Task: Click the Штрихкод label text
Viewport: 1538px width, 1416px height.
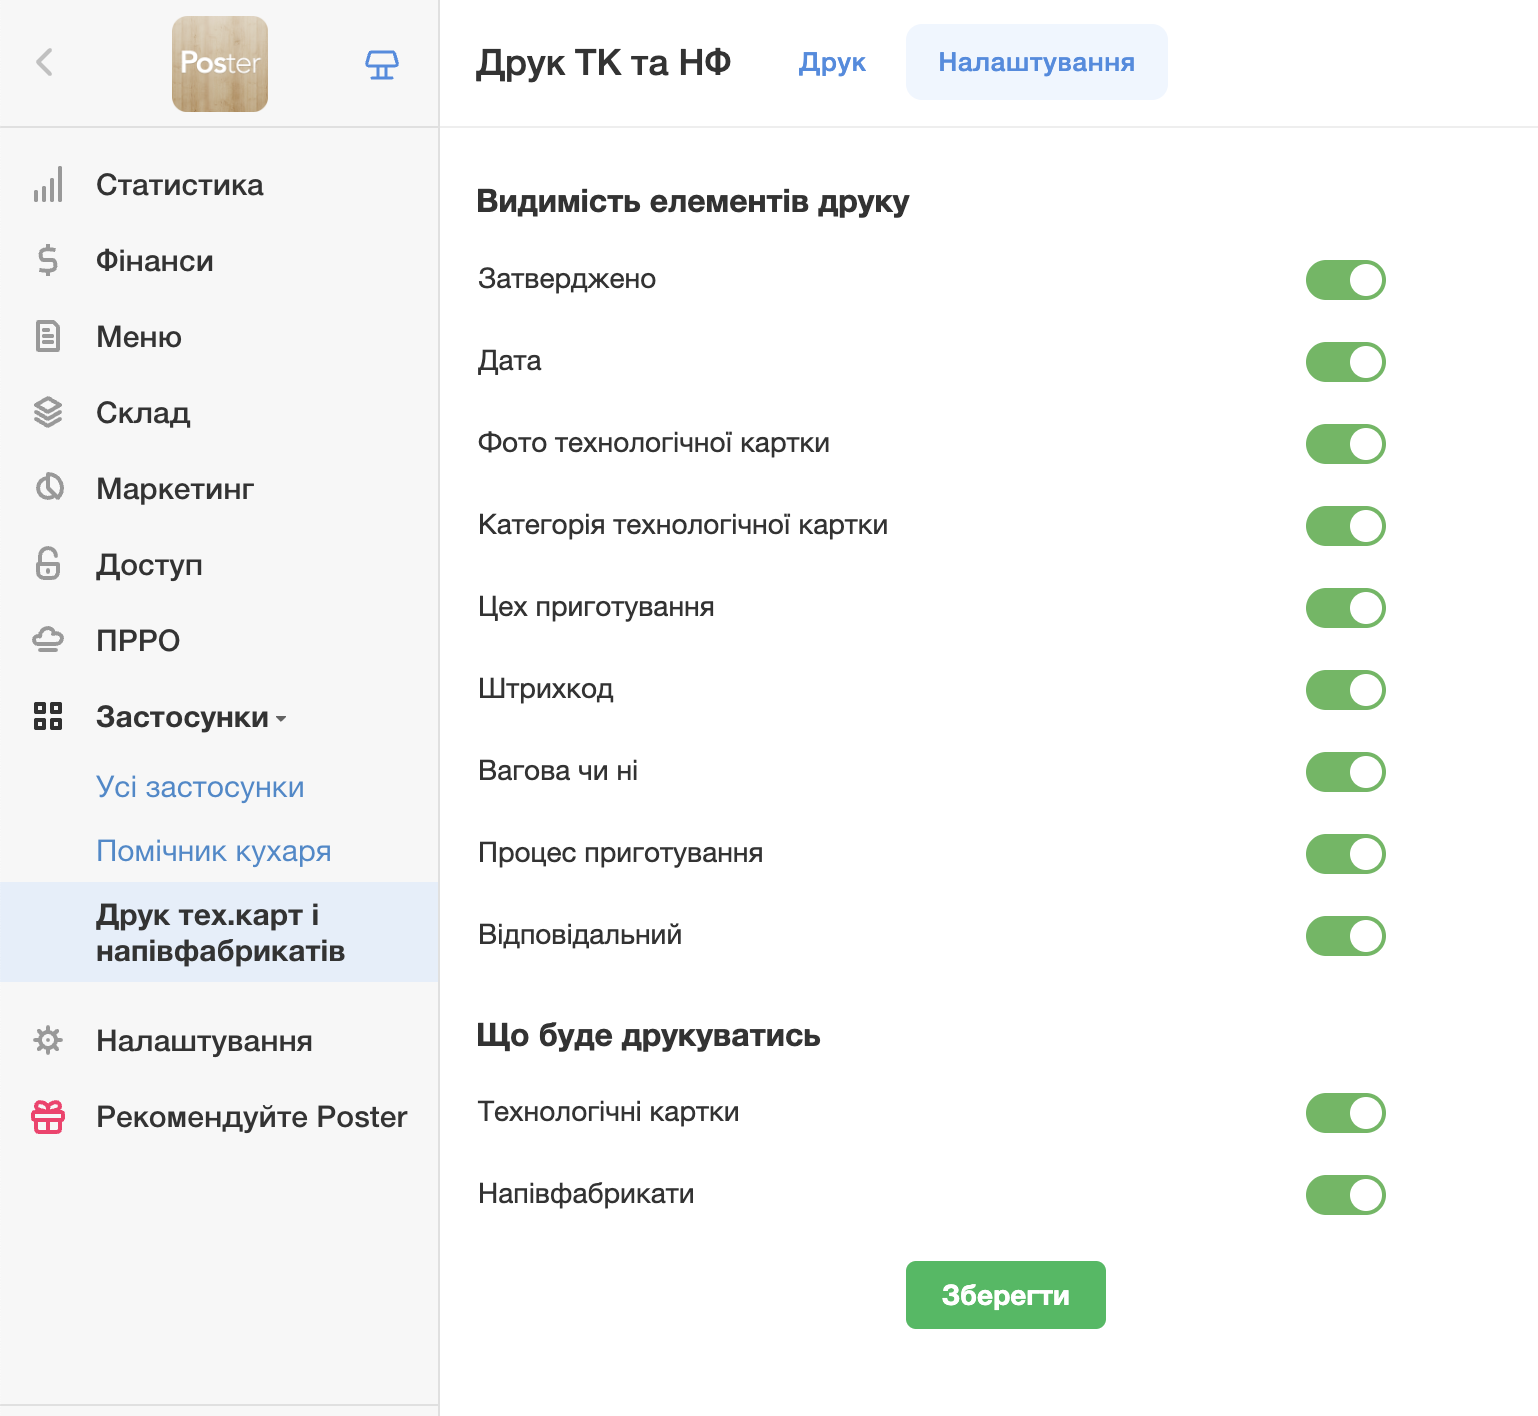Action: point(546,689)
